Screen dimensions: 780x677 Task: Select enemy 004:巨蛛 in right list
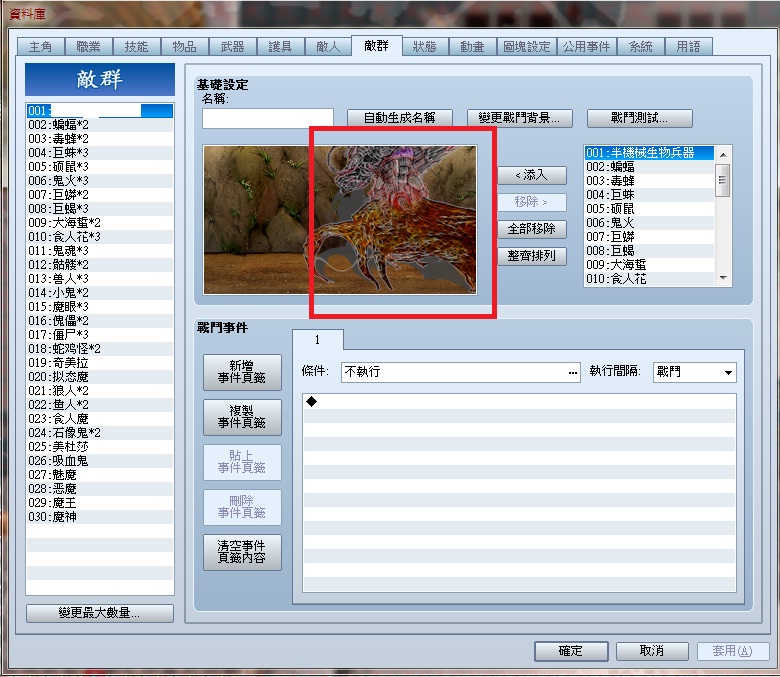(649, 194)
